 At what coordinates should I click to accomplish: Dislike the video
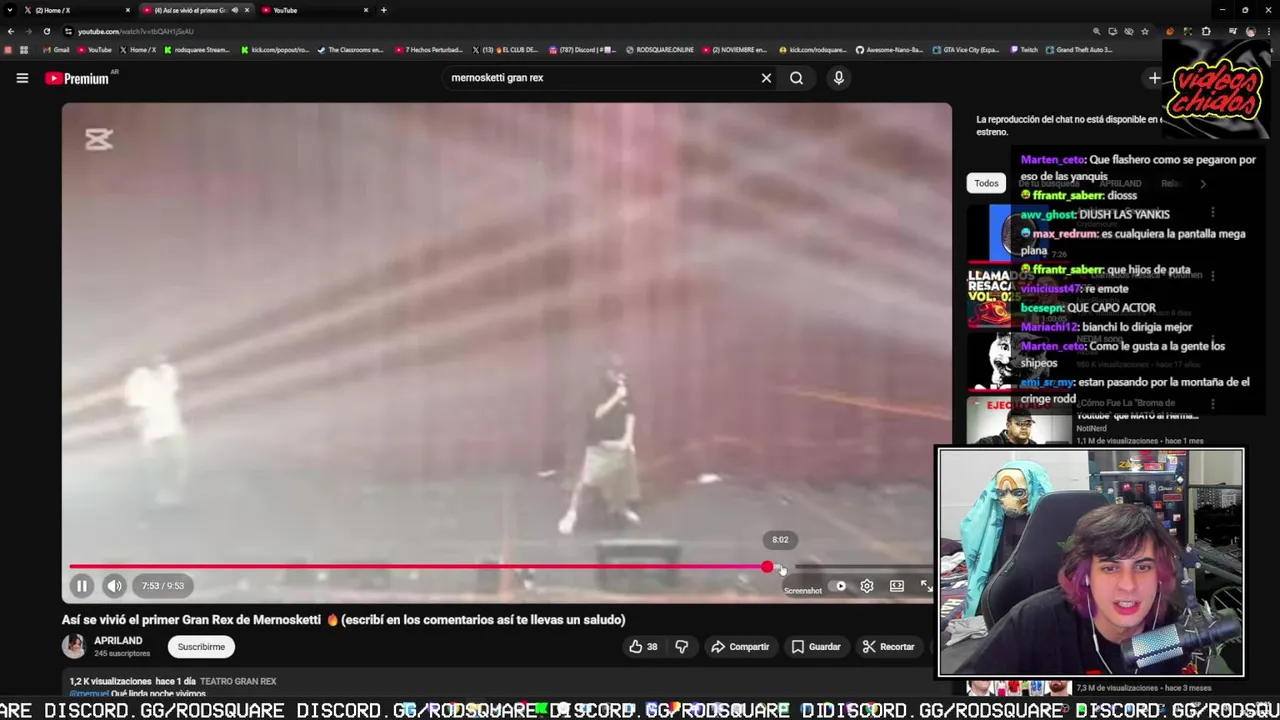point(681,647)
